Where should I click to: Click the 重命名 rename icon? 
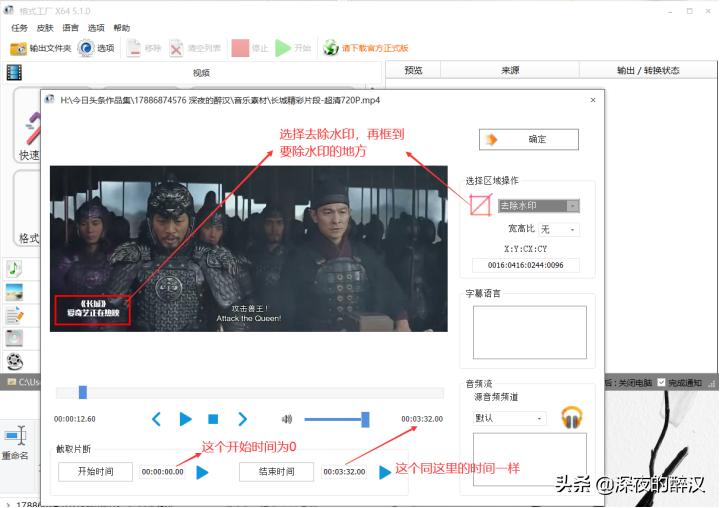pyautogui.click(x=15, y=435)
